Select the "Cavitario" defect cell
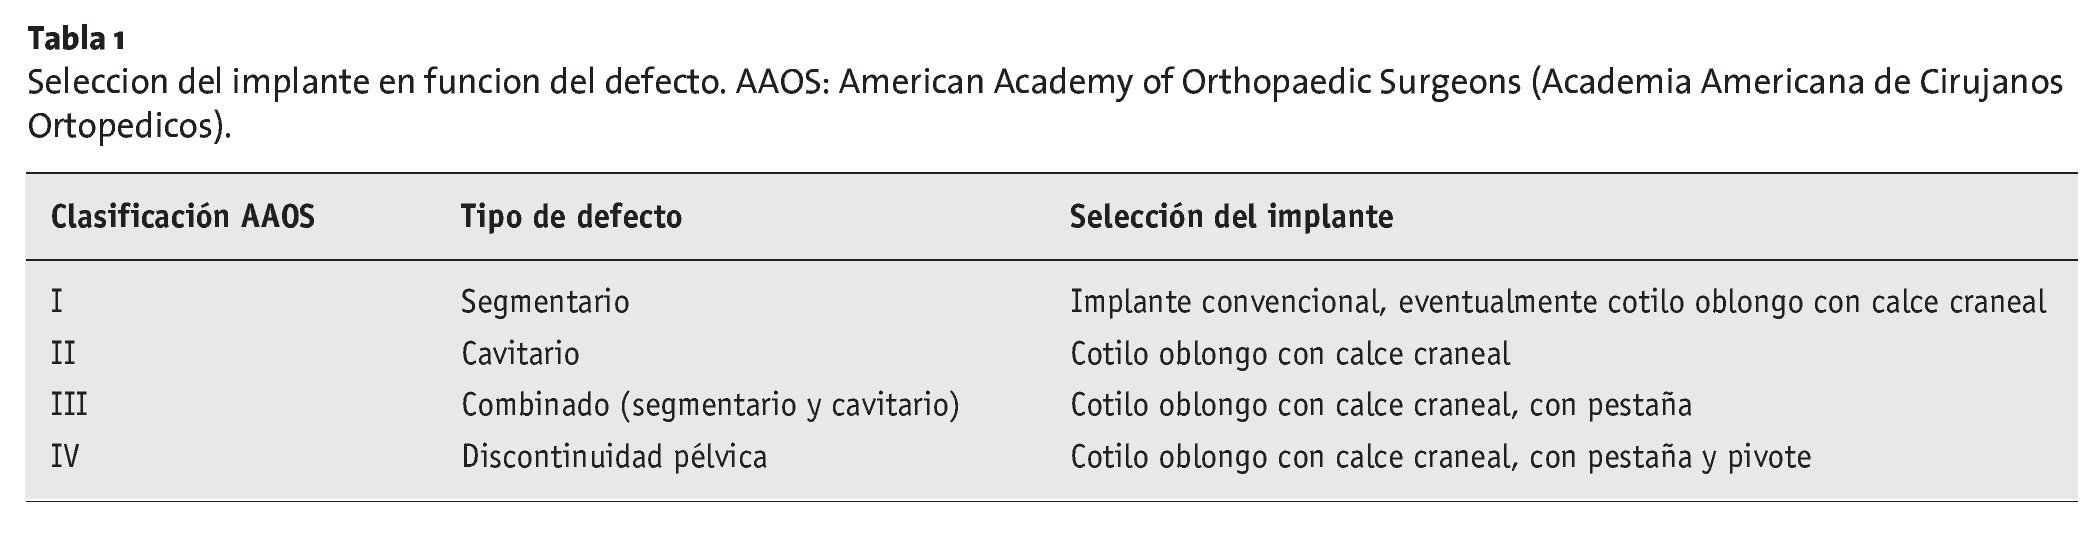 point(520,353)
